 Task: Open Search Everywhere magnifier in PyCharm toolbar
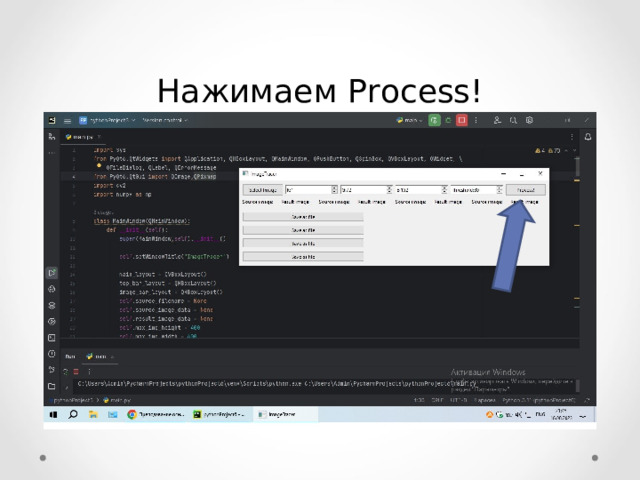(x=513, y=120)
